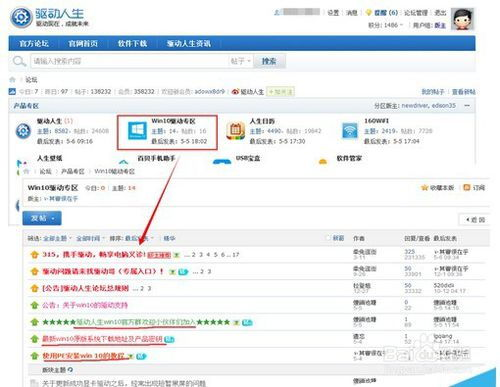
Task: Click moderator edson35 link
Action: click(x=443, y=105)
